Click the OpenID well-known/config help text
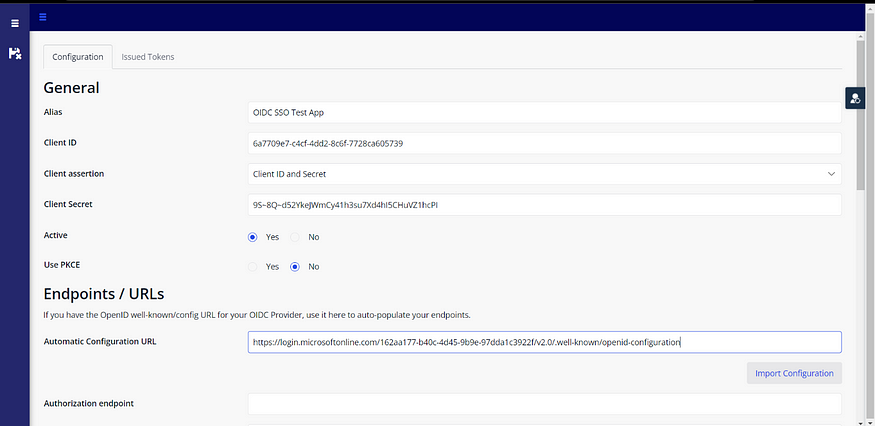This screenshot has height=426, width=875. 257,315
